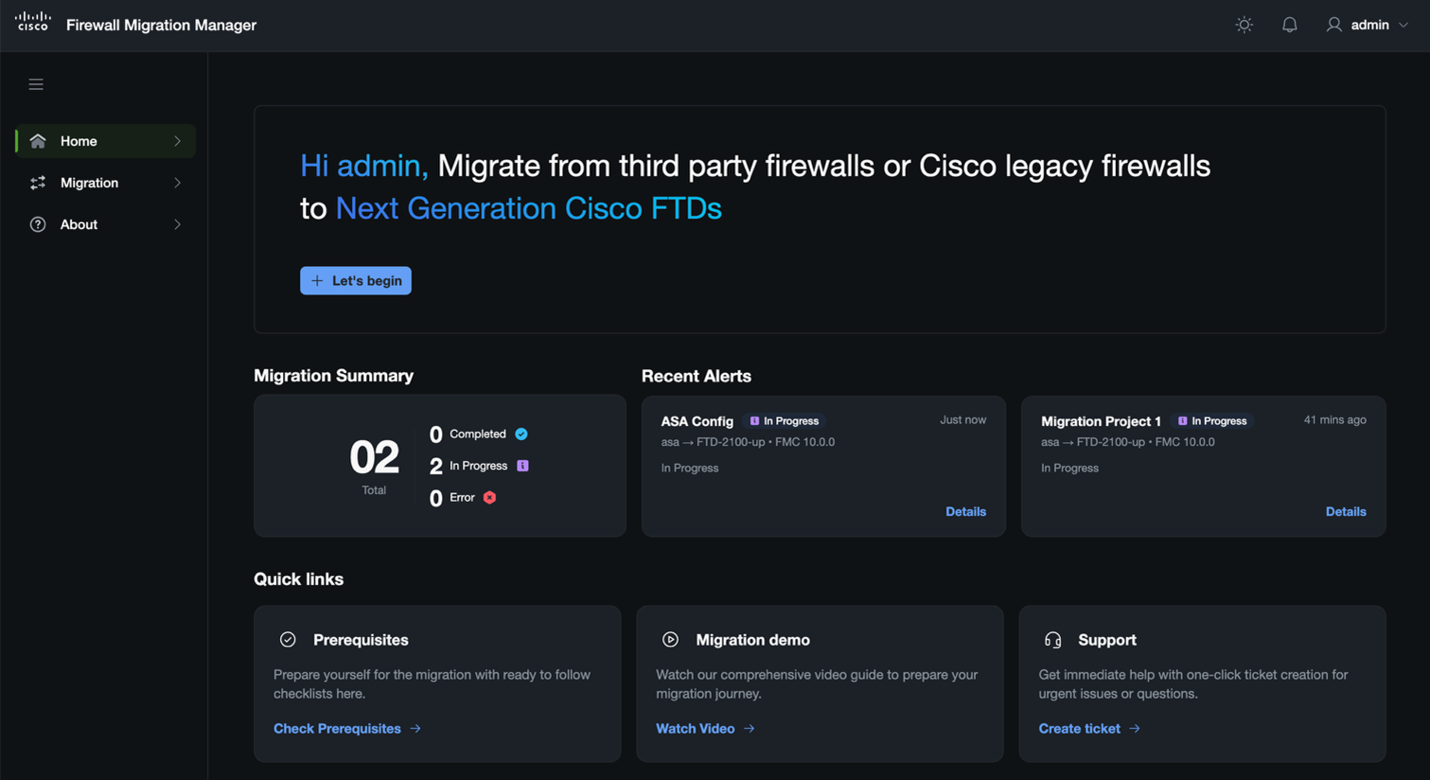Click the Firewall Migration Manager title

(161, 25)
